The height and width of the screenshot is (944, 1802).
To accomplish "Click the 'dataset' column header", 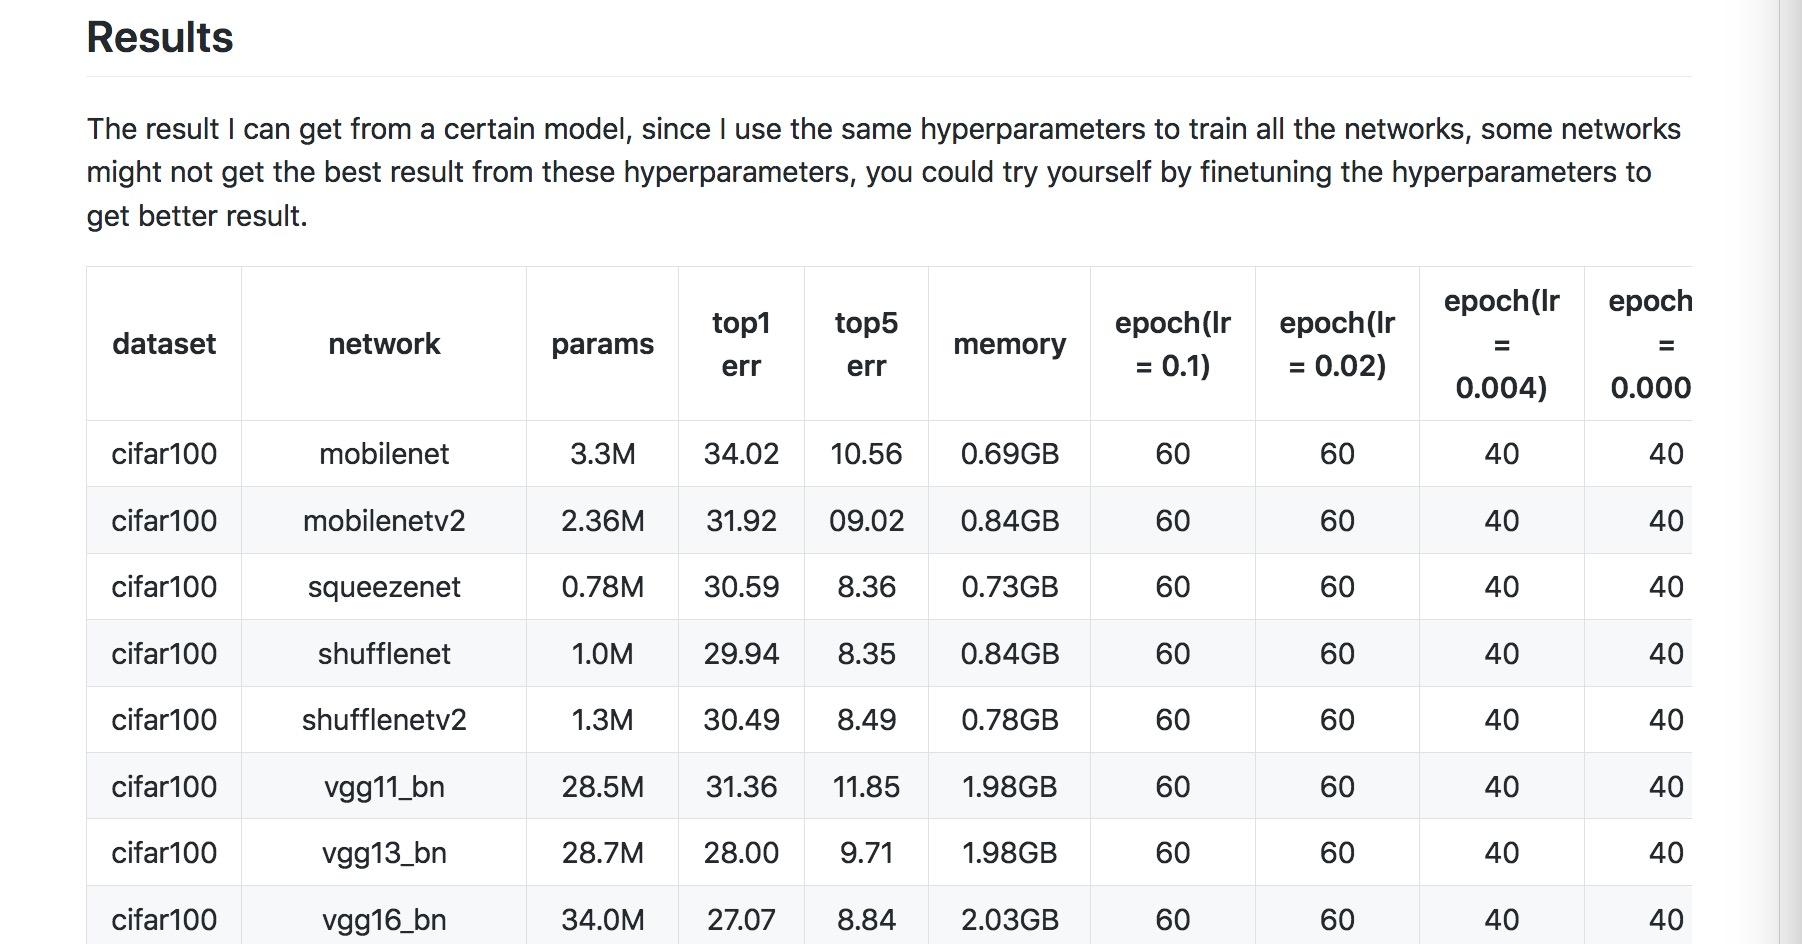I will [x=164, y=344].
